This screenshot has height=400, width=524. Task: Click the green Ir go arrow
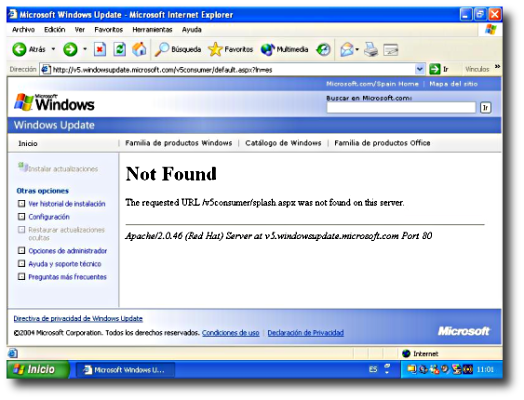pyautogui.click(x=434, y=69)
